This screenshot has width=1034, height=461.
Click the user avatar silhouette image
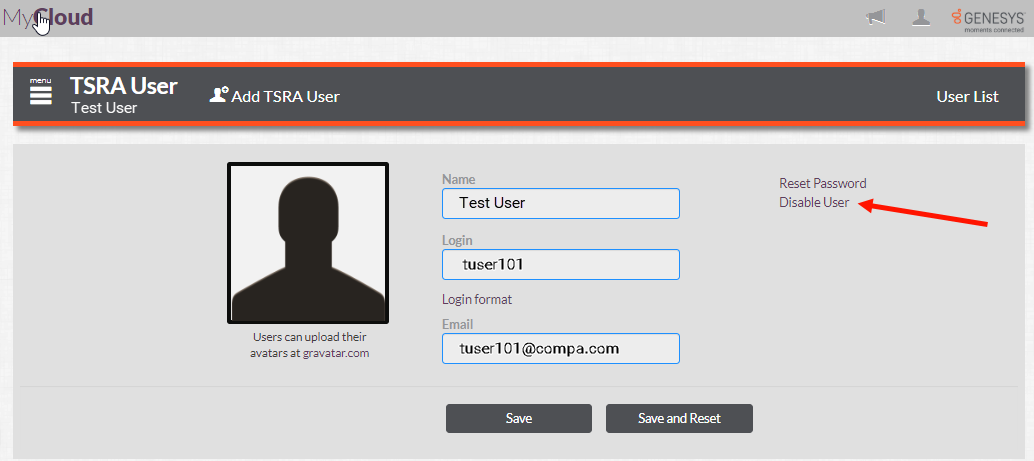[308, 243]
